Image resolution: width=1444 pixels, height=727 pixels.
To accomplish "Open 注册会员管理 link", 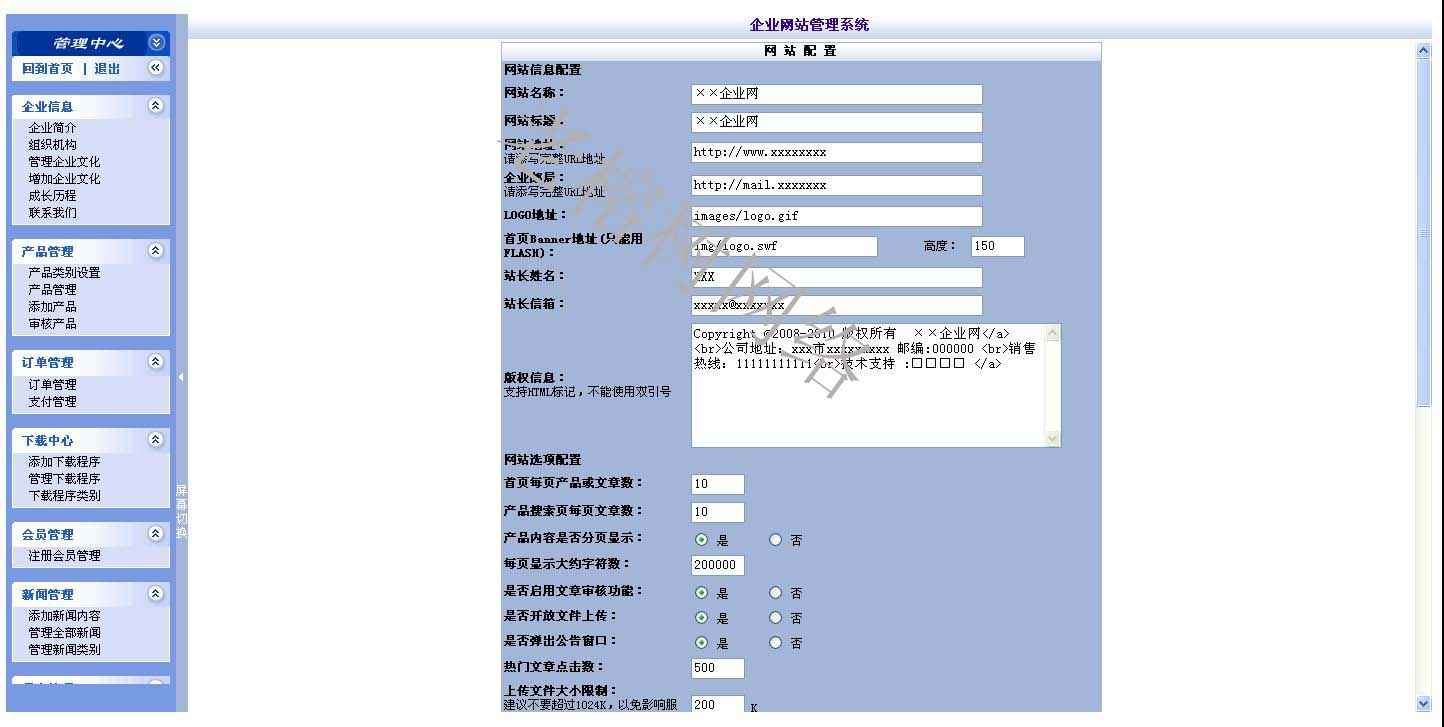I will click(64, 556).
